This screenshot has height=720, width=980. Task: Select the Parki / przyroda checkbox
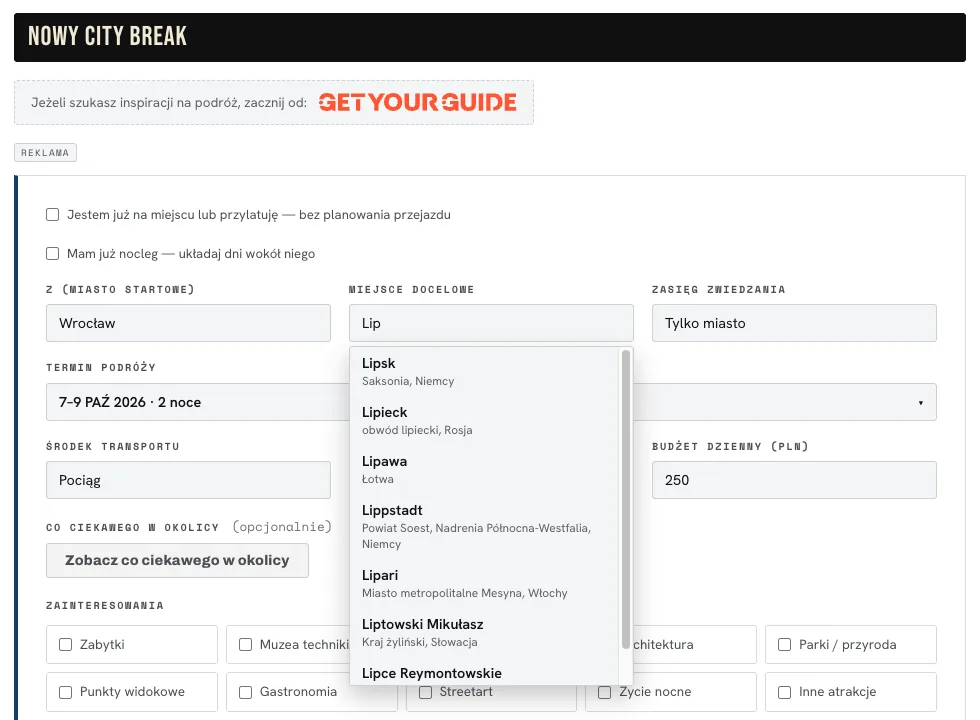(x=784, y=644)
